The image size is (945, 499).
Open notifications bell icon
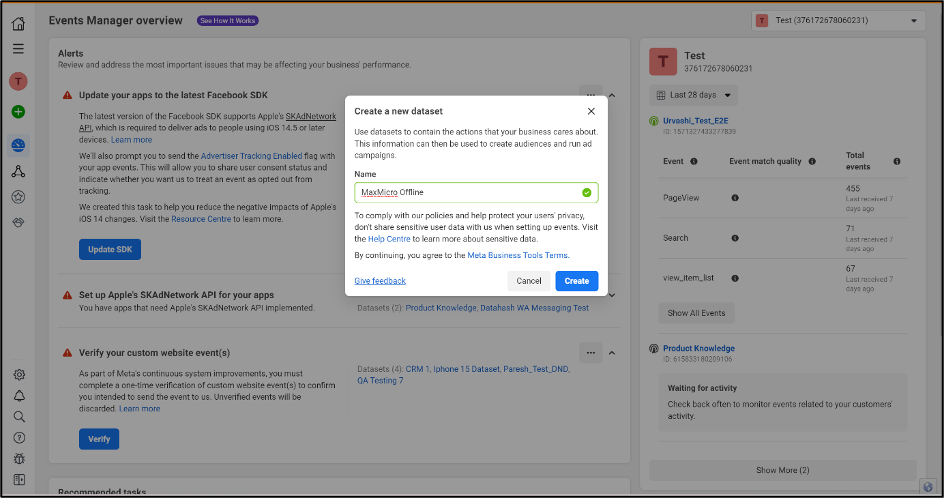[19, 396]
